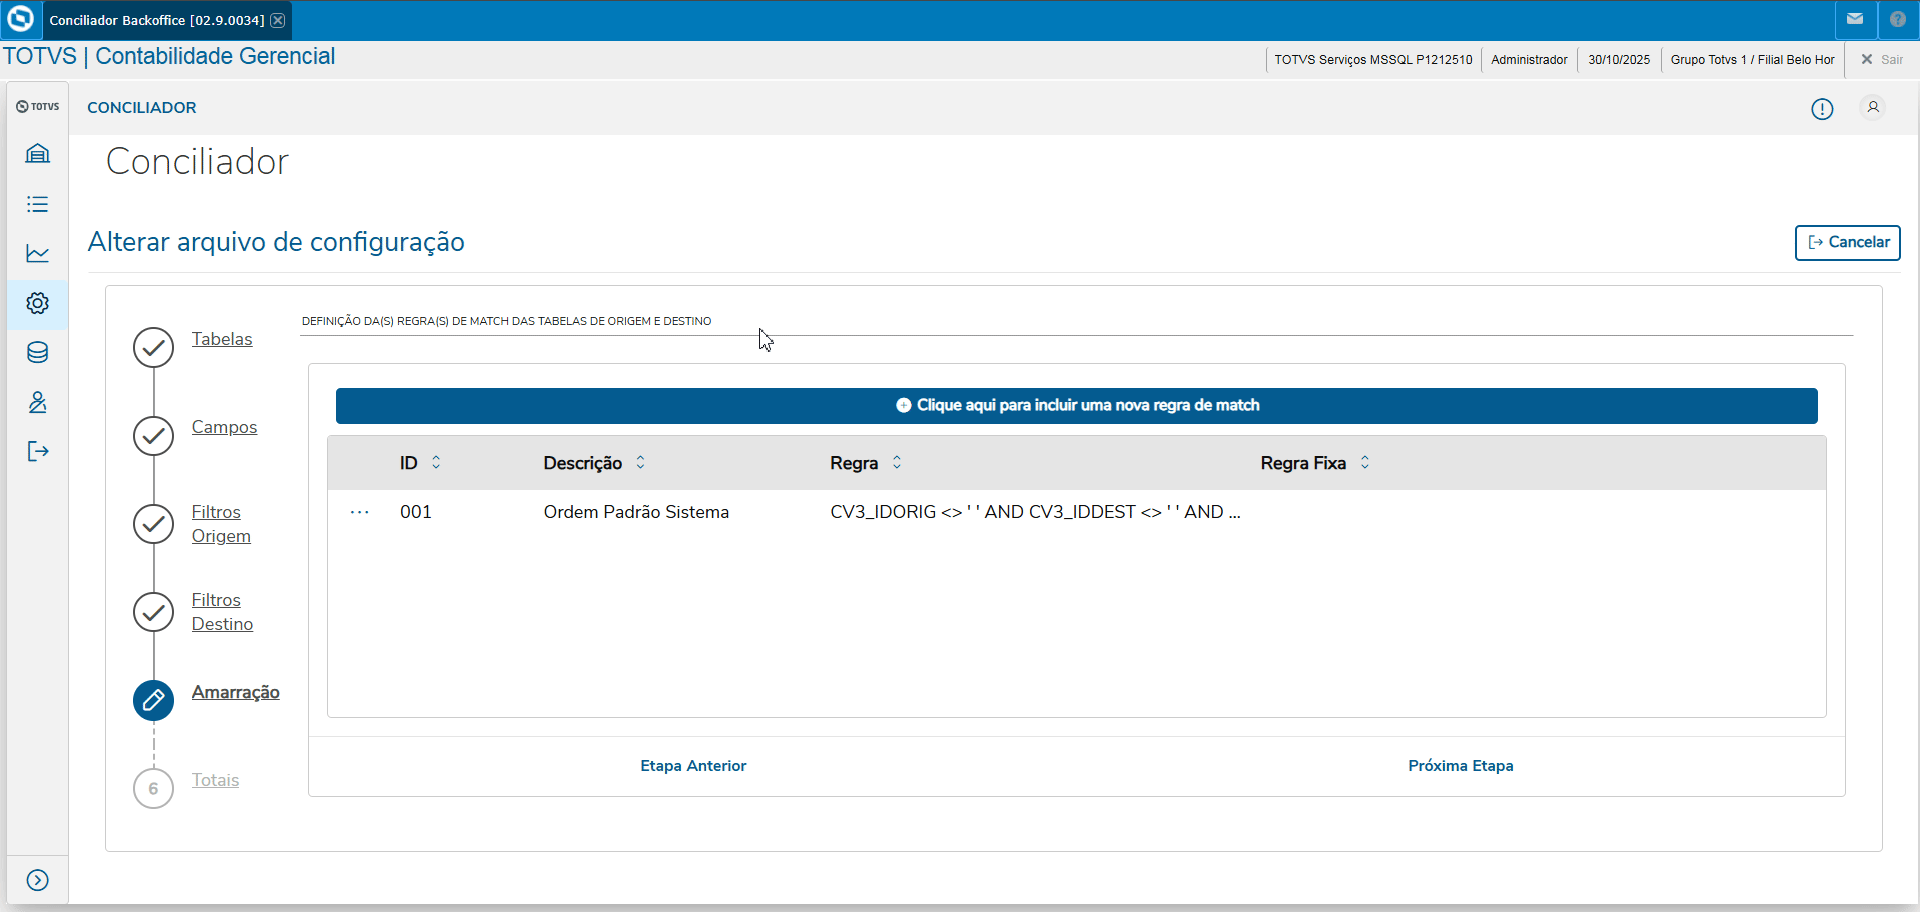Open the user avatar icon at top right
Image resolution: width=1920 pixels, height=912 pixels.
1873,107
